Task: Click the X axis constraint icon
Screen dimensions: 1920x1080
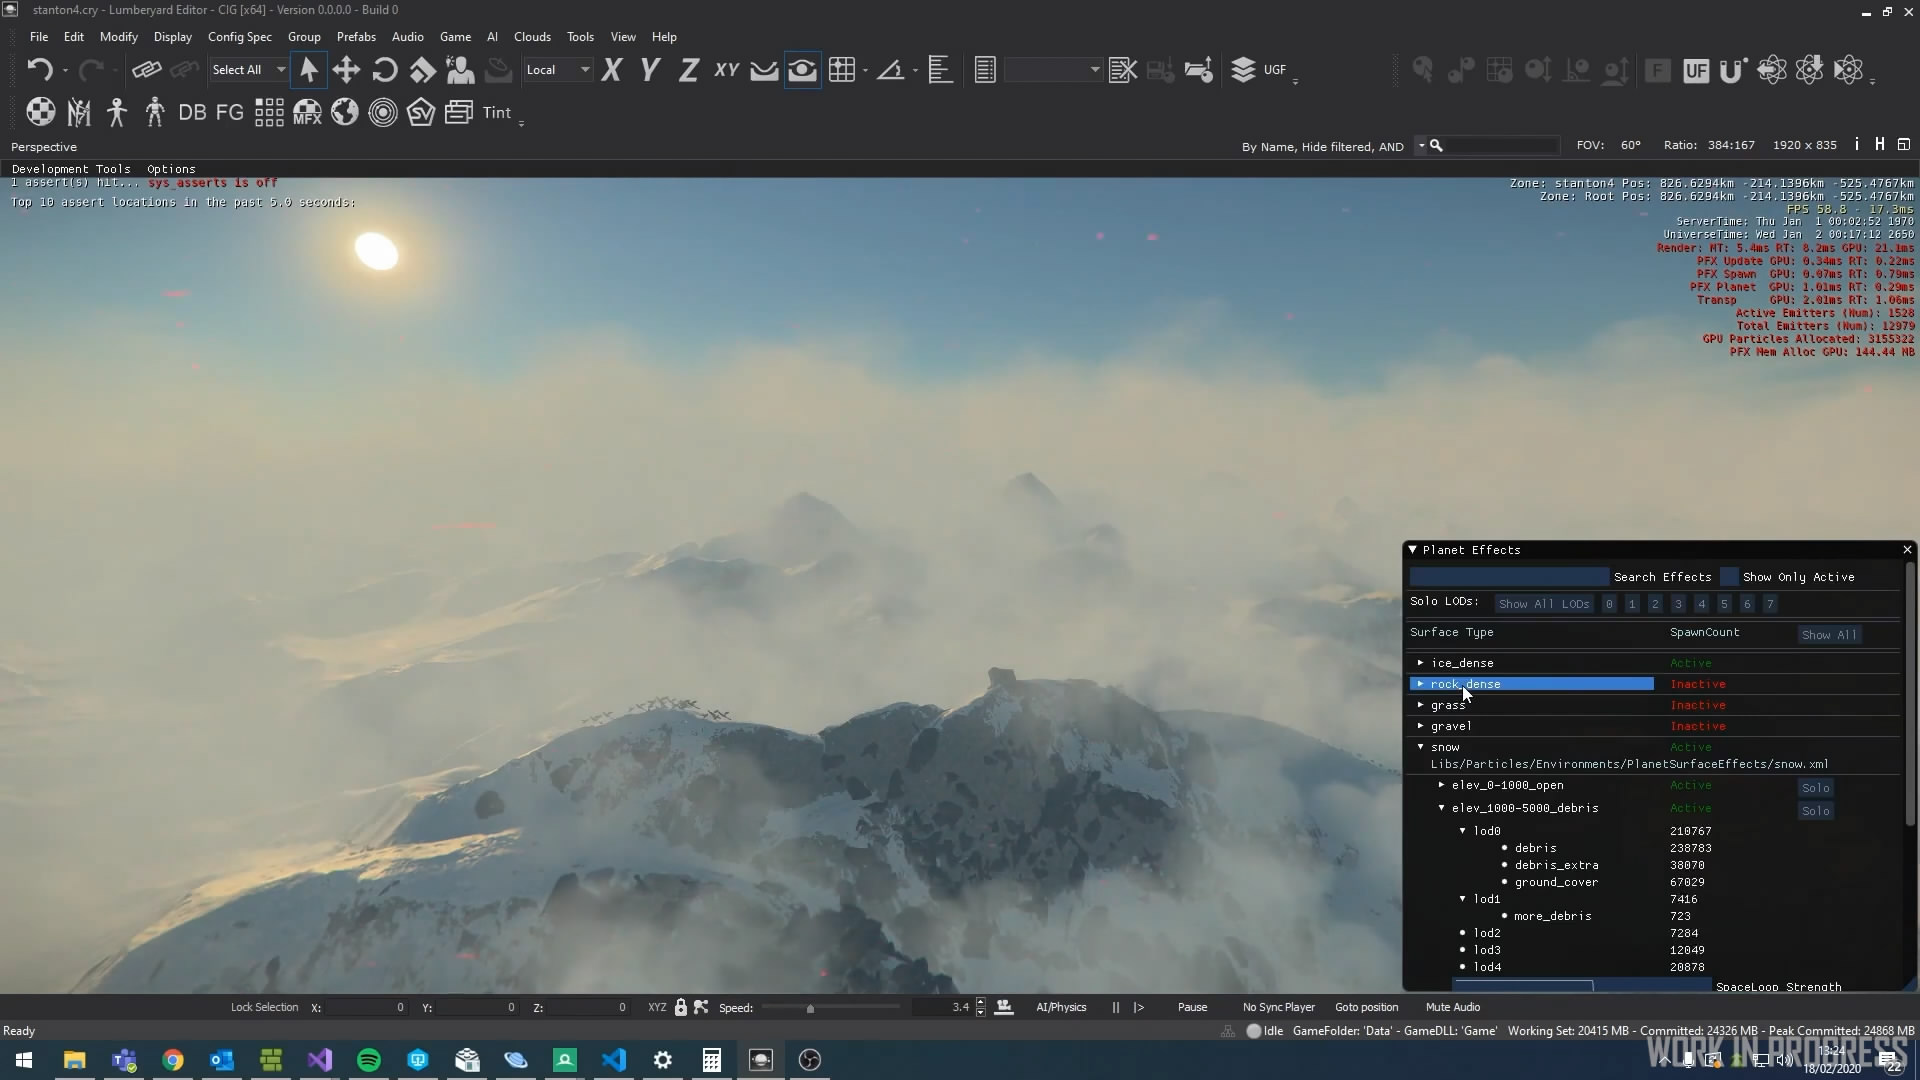Action: click(x=611, y=70)
